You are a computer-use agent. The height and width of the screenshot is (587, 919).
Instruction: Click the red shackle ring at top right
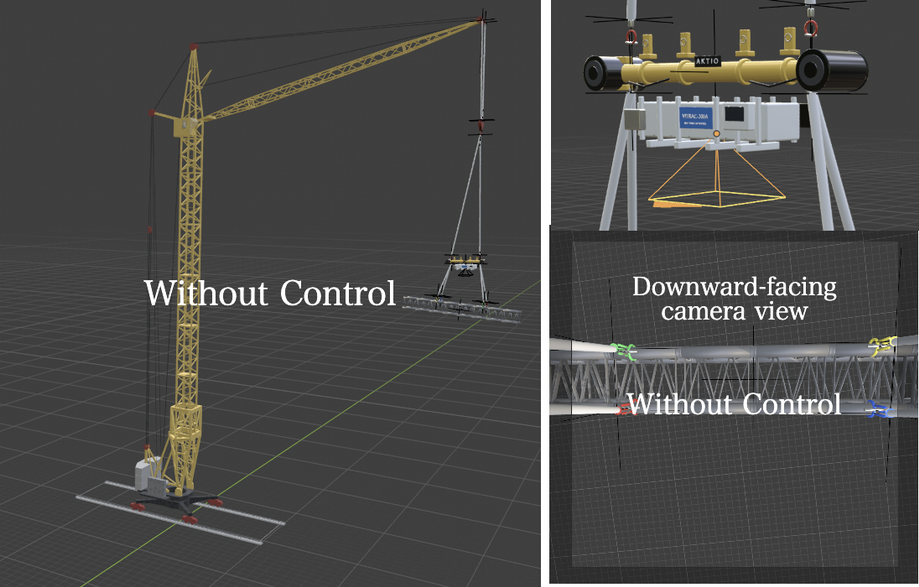(811, 28)
